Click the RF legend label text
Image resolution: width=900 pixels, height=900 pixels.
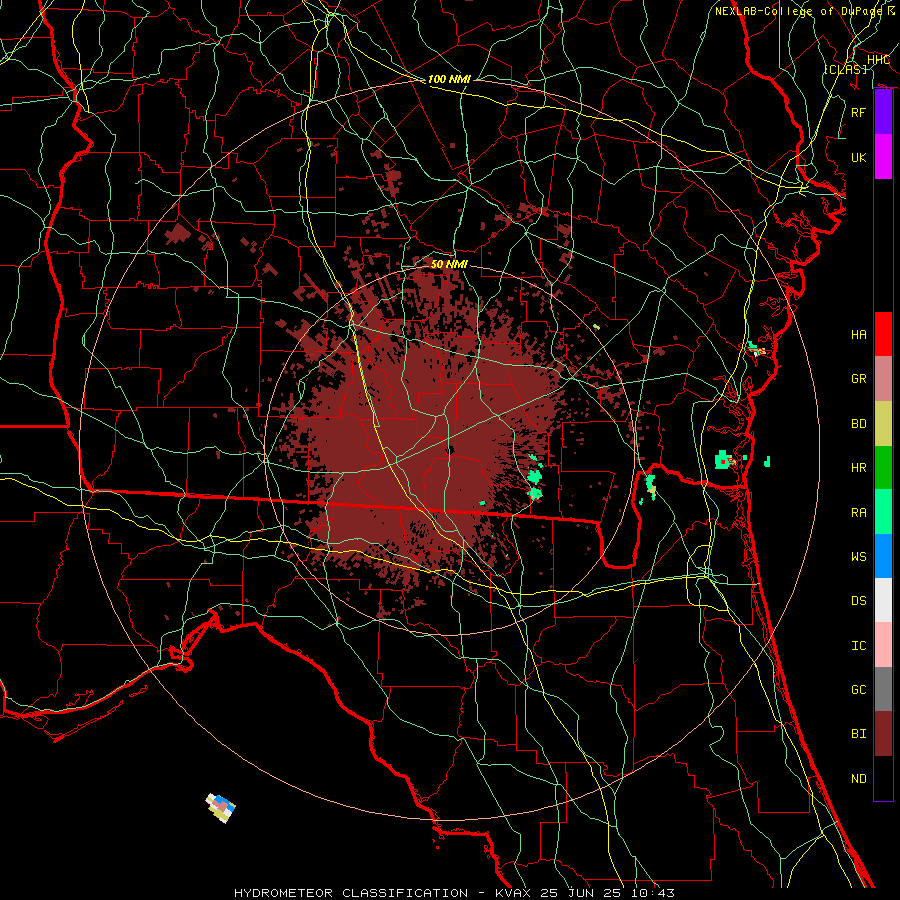[x=858, y=112]
